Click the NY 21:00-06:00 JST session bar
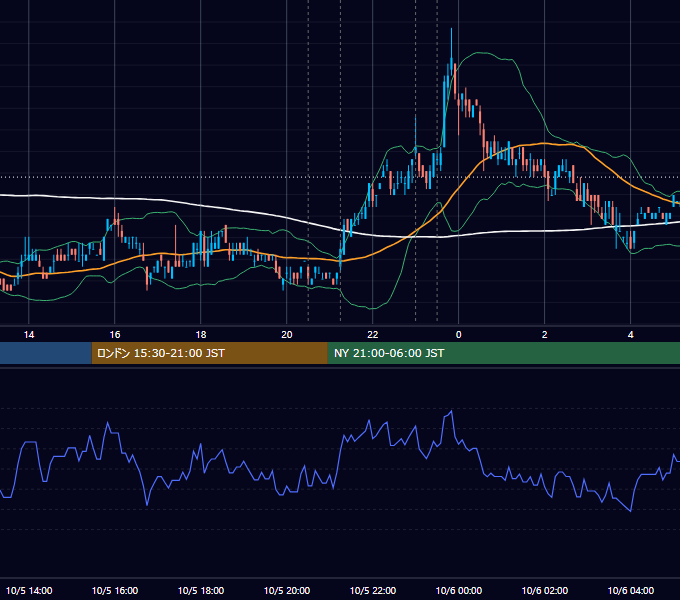This screenshot has height=600, width=680. (503, 353)
